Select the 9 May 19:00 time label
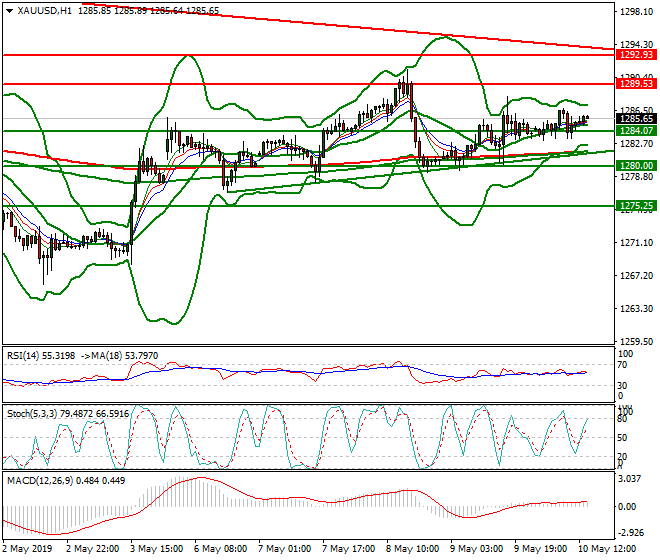Screen dimensions: 660x560 click(x=541, y=549)
